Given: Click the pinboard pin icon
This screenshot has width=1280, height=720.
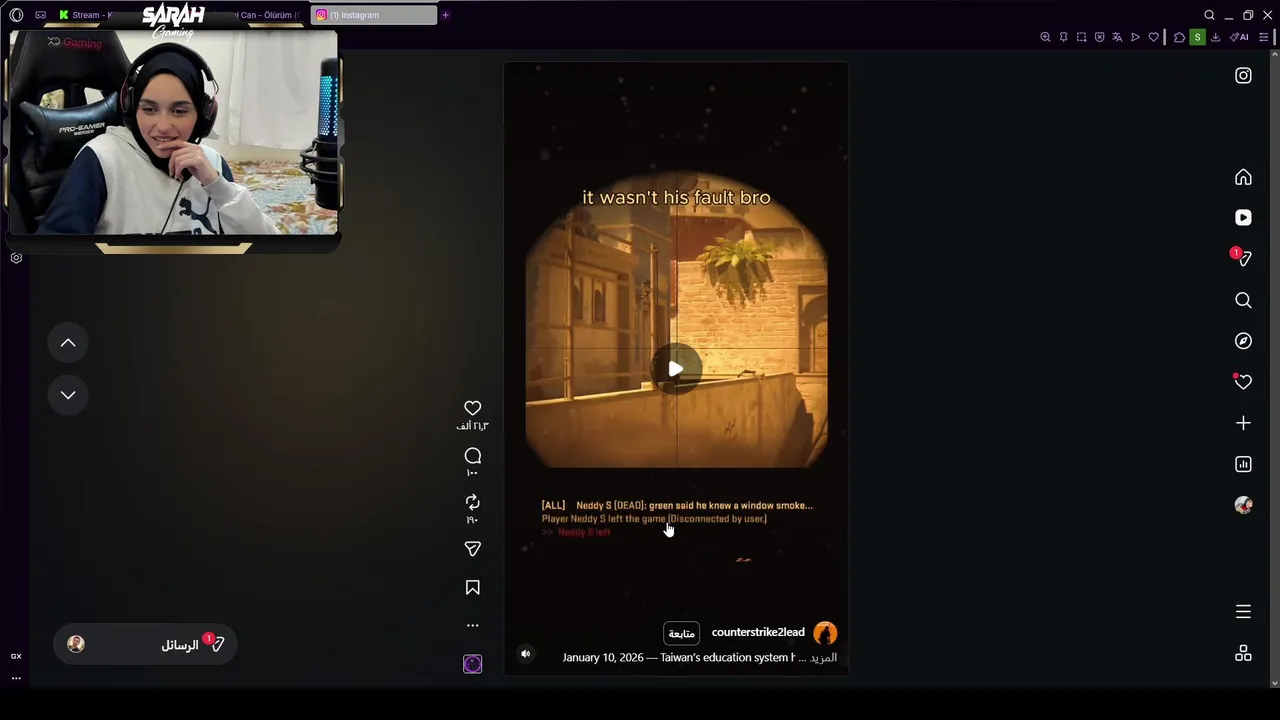Looking at the screenshot, I should (1063, 37).
